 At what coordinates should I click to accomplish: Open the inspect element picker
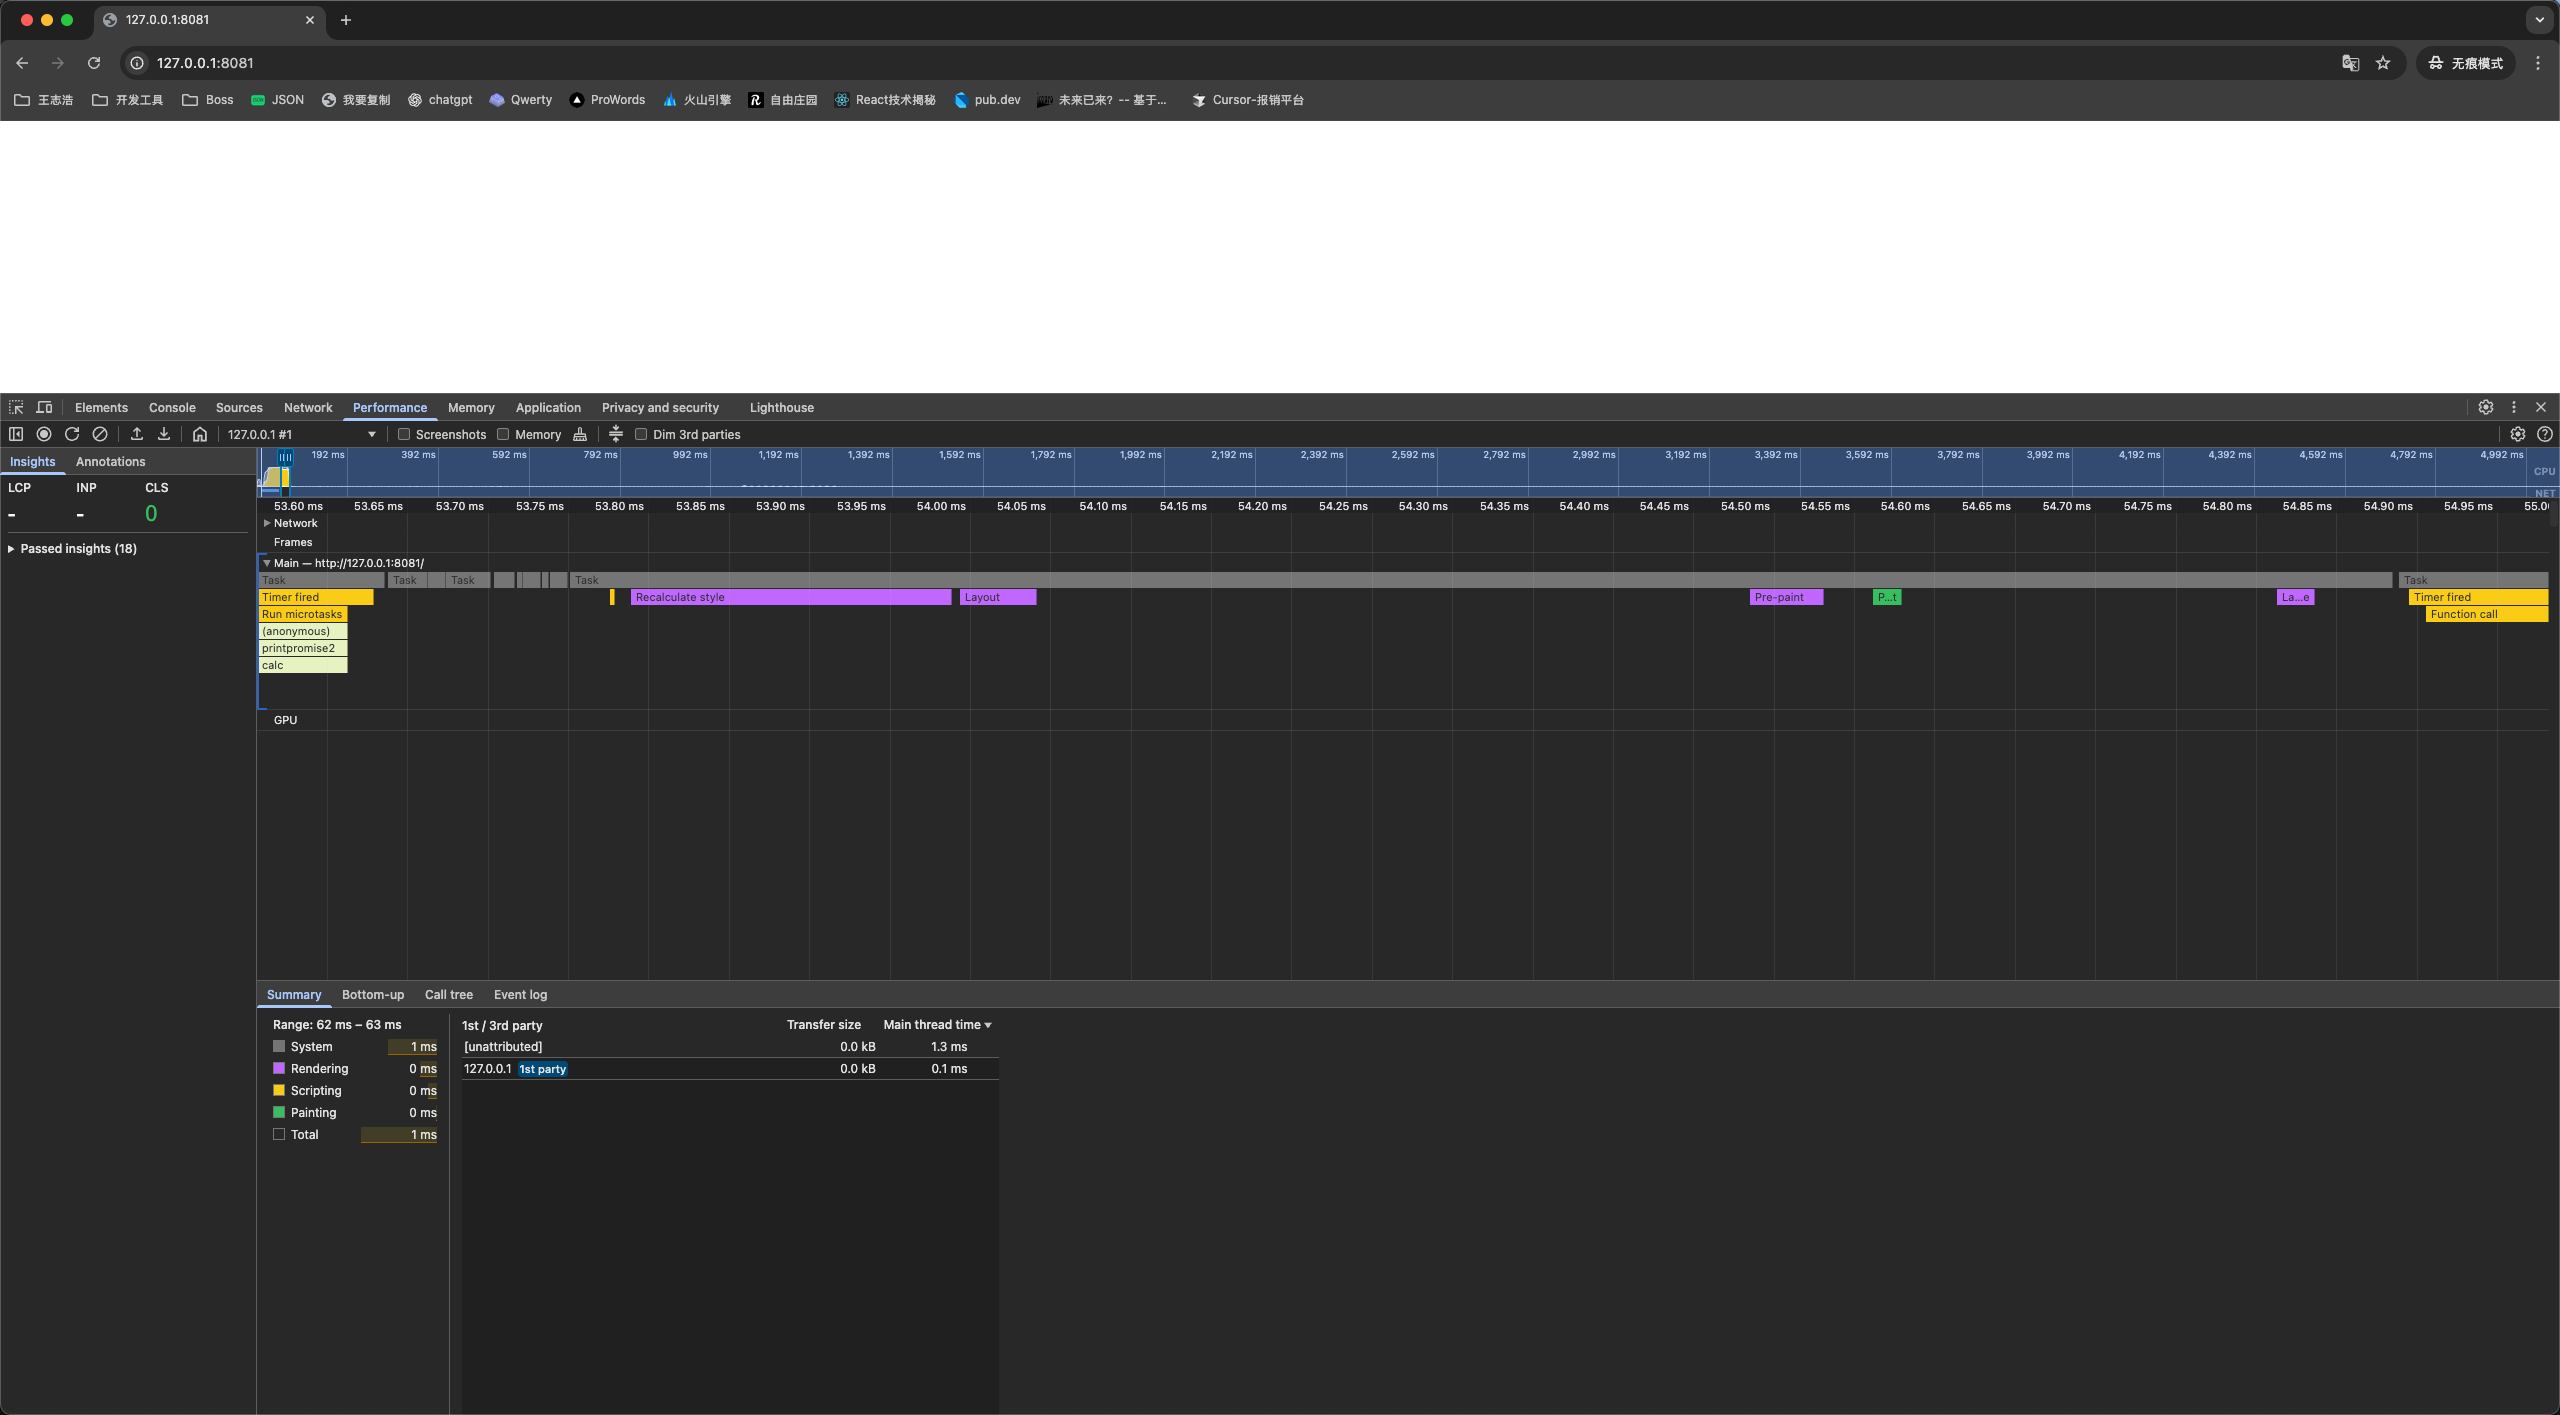click(x=16, y=407)
